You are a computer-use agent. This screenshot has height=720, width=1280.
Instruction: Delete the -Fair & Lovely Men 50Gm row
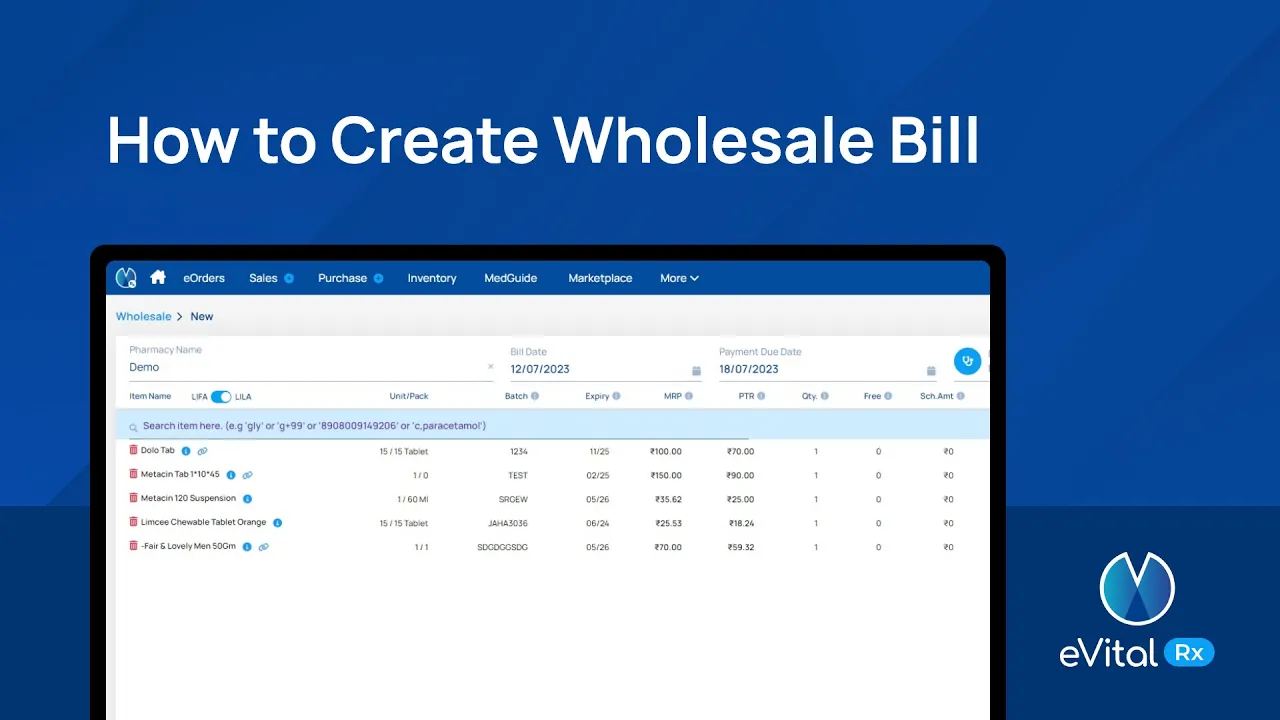pos(133,546)
